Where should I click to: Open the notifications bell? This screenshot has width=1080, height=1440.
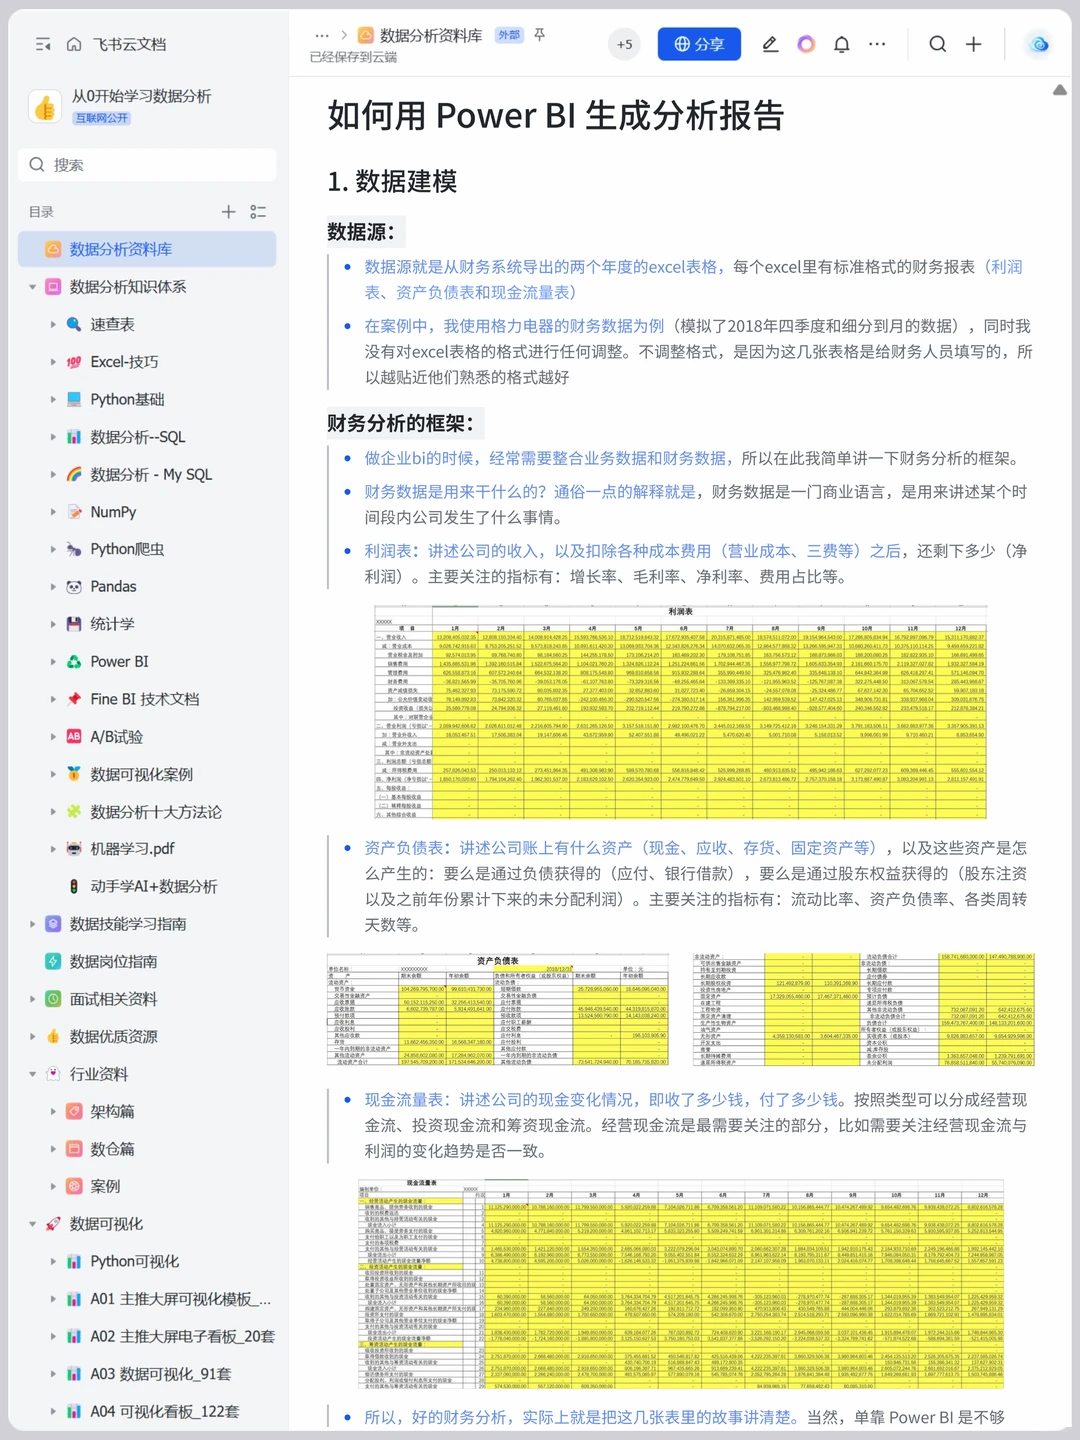click(841, 44)
